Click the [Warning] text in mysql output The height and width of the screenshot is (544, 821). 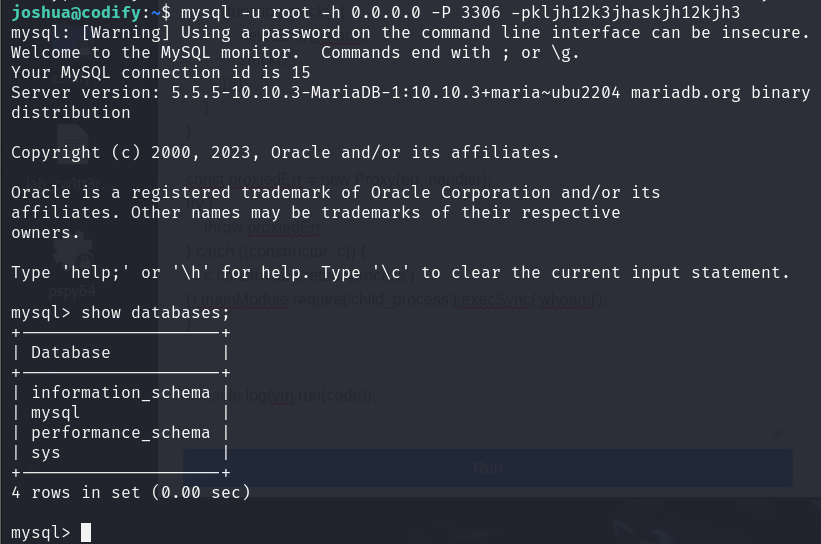pyautogui.click(x=121, y=32)
